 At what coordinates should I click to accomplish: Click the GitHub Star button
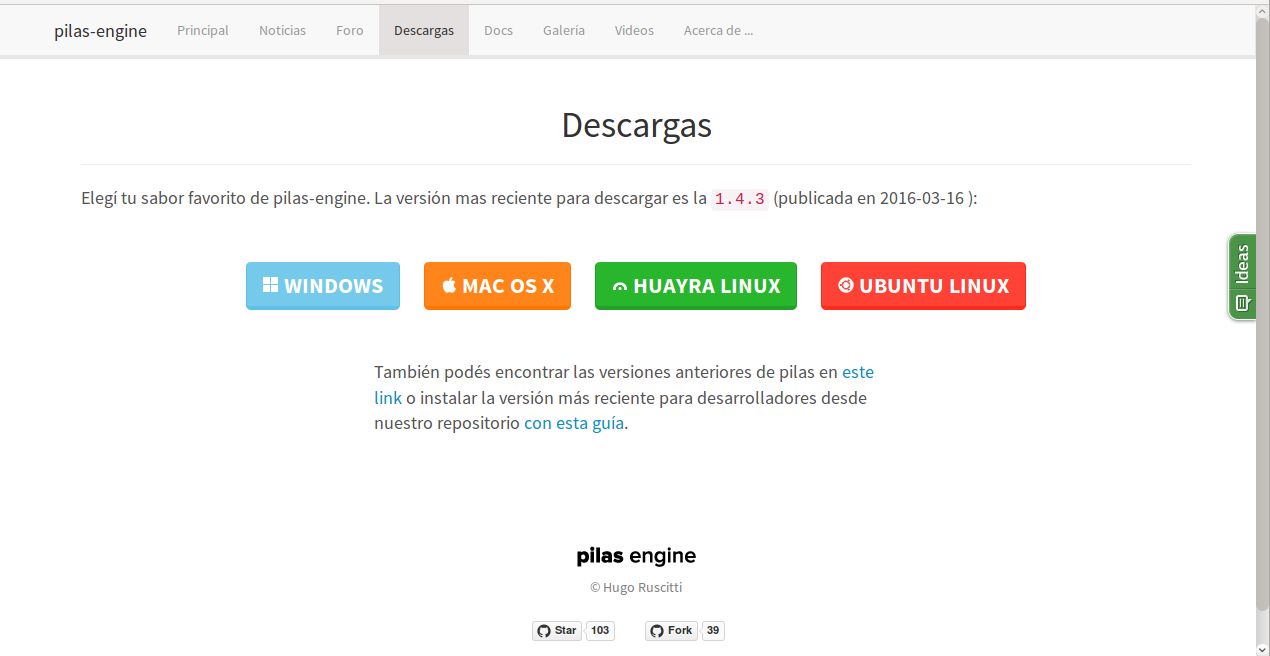(x=557, y=630)
